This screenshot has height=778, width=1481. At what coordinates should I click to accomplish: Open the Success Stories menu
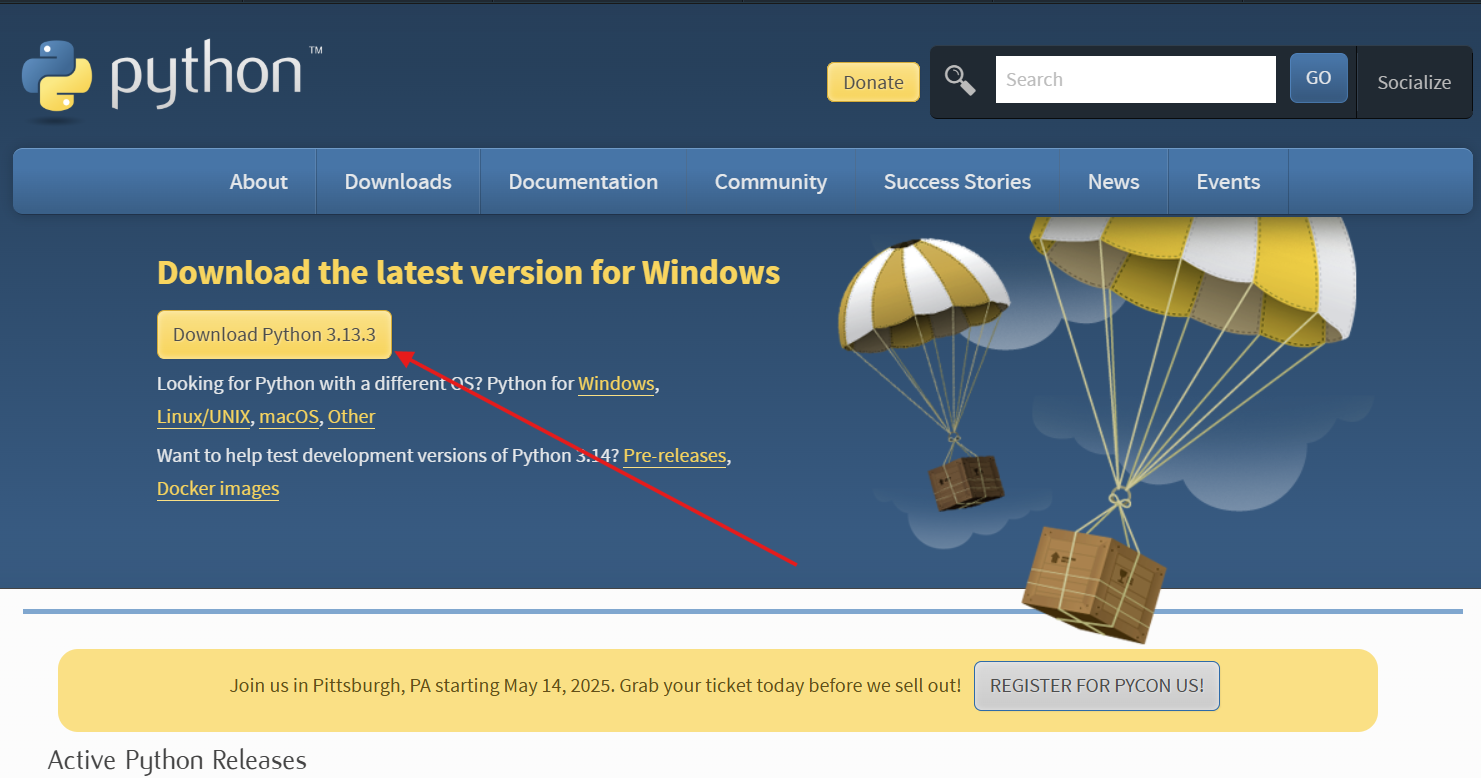(x=957, y=181)
